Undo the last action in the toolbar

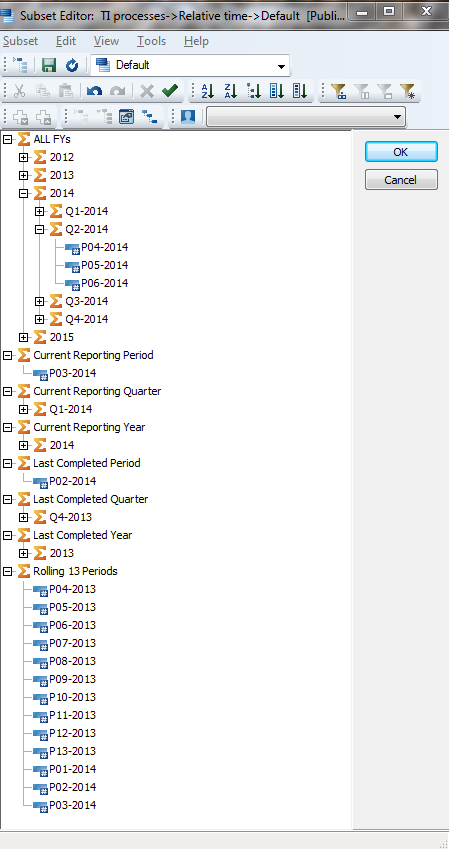[94, 91]
